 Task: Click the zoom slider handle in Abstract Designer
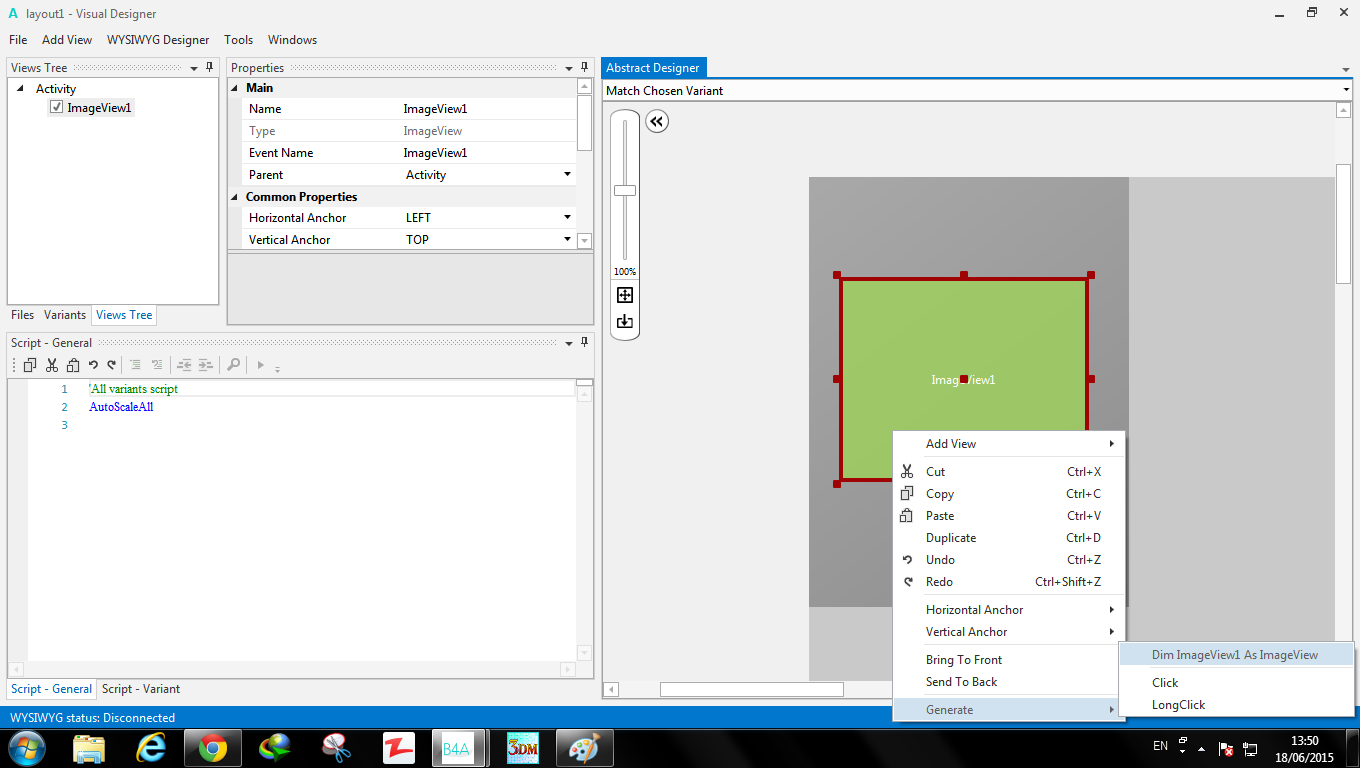click(x=625, y=190)
